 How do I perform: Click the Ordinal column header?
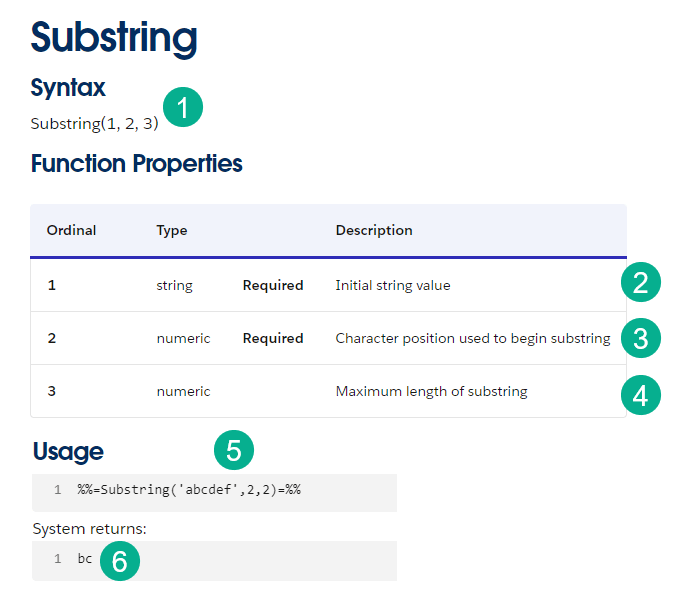71,230
